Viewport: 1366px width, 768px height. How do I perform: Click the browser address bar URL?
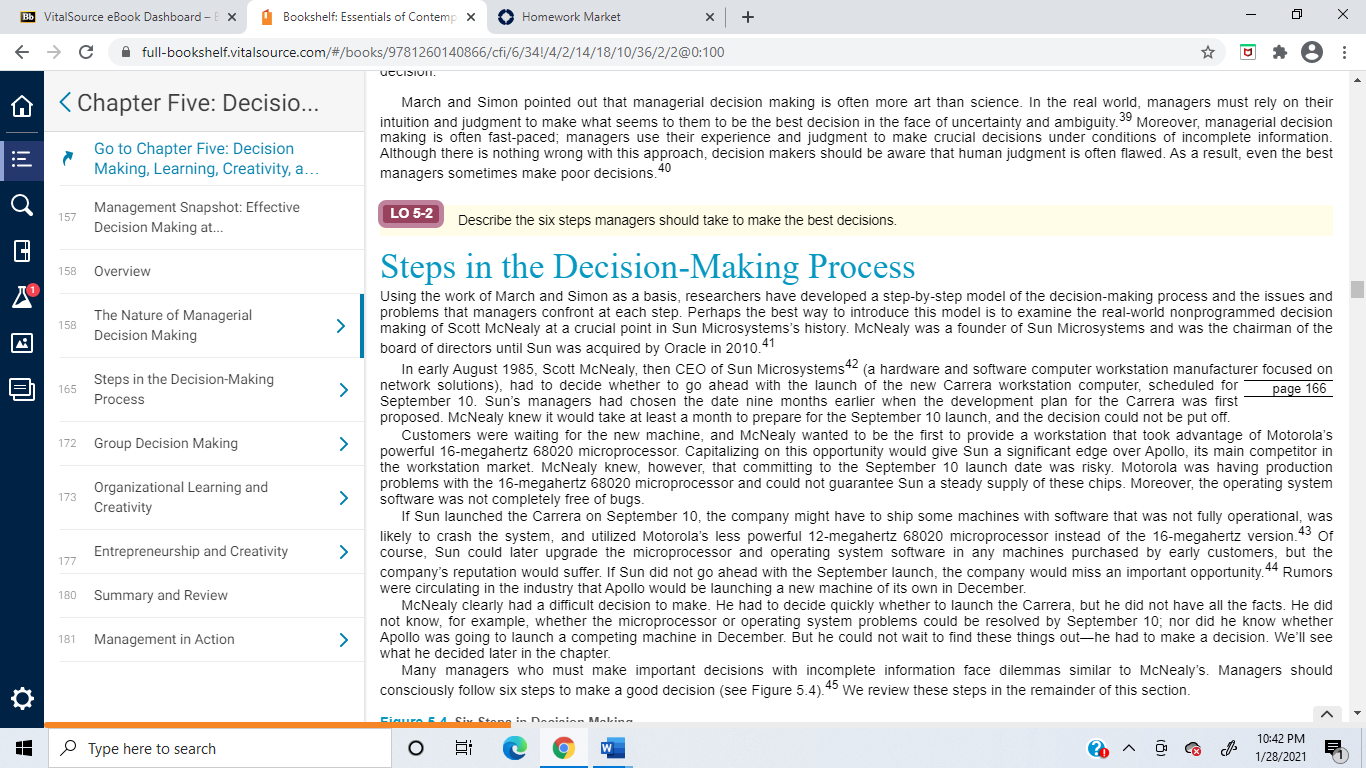(433, 52)
